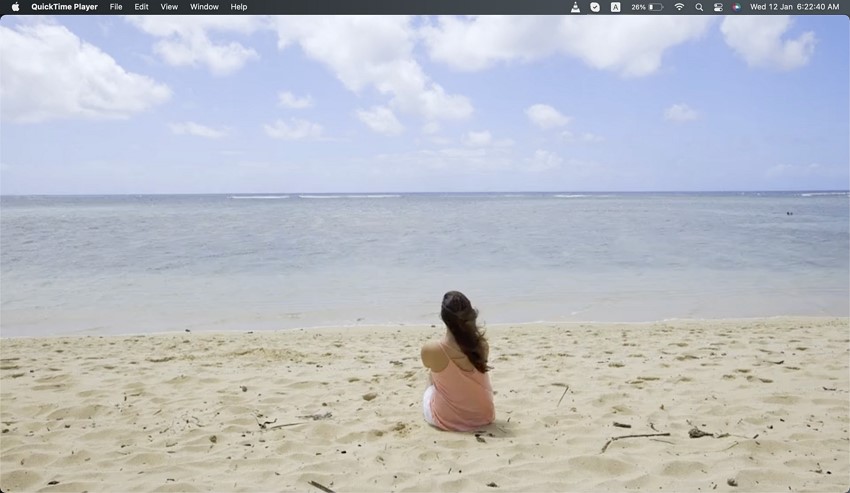Open Spotlight search
The image size is (850, 493).
(x=699, y=7)
